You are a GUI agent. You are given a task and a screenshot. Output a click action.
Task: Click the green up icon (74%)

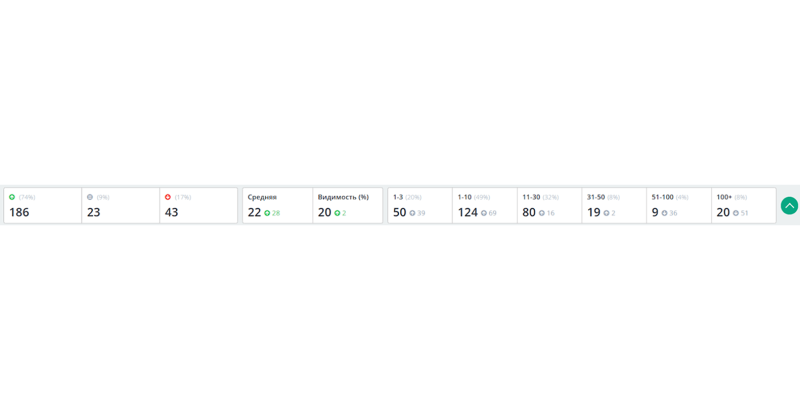(12, 197)
